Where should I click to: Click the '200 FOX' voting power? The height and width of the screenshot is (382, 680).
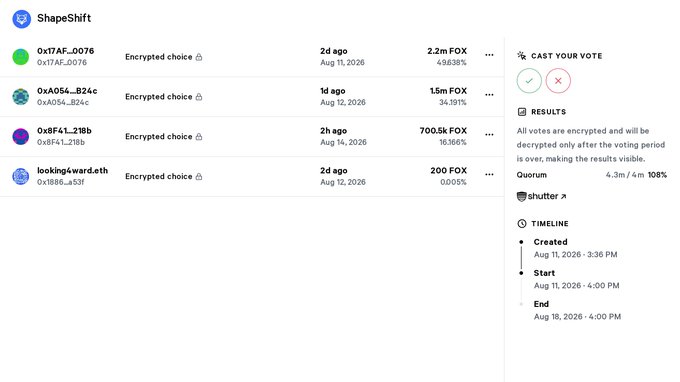point(448,171)
